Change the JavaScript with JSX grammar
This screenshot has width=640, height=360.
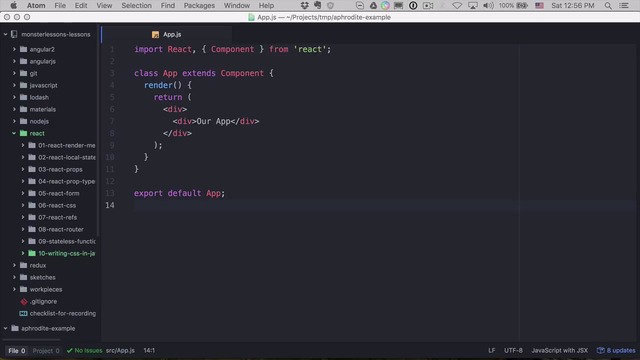pos(560,351)
